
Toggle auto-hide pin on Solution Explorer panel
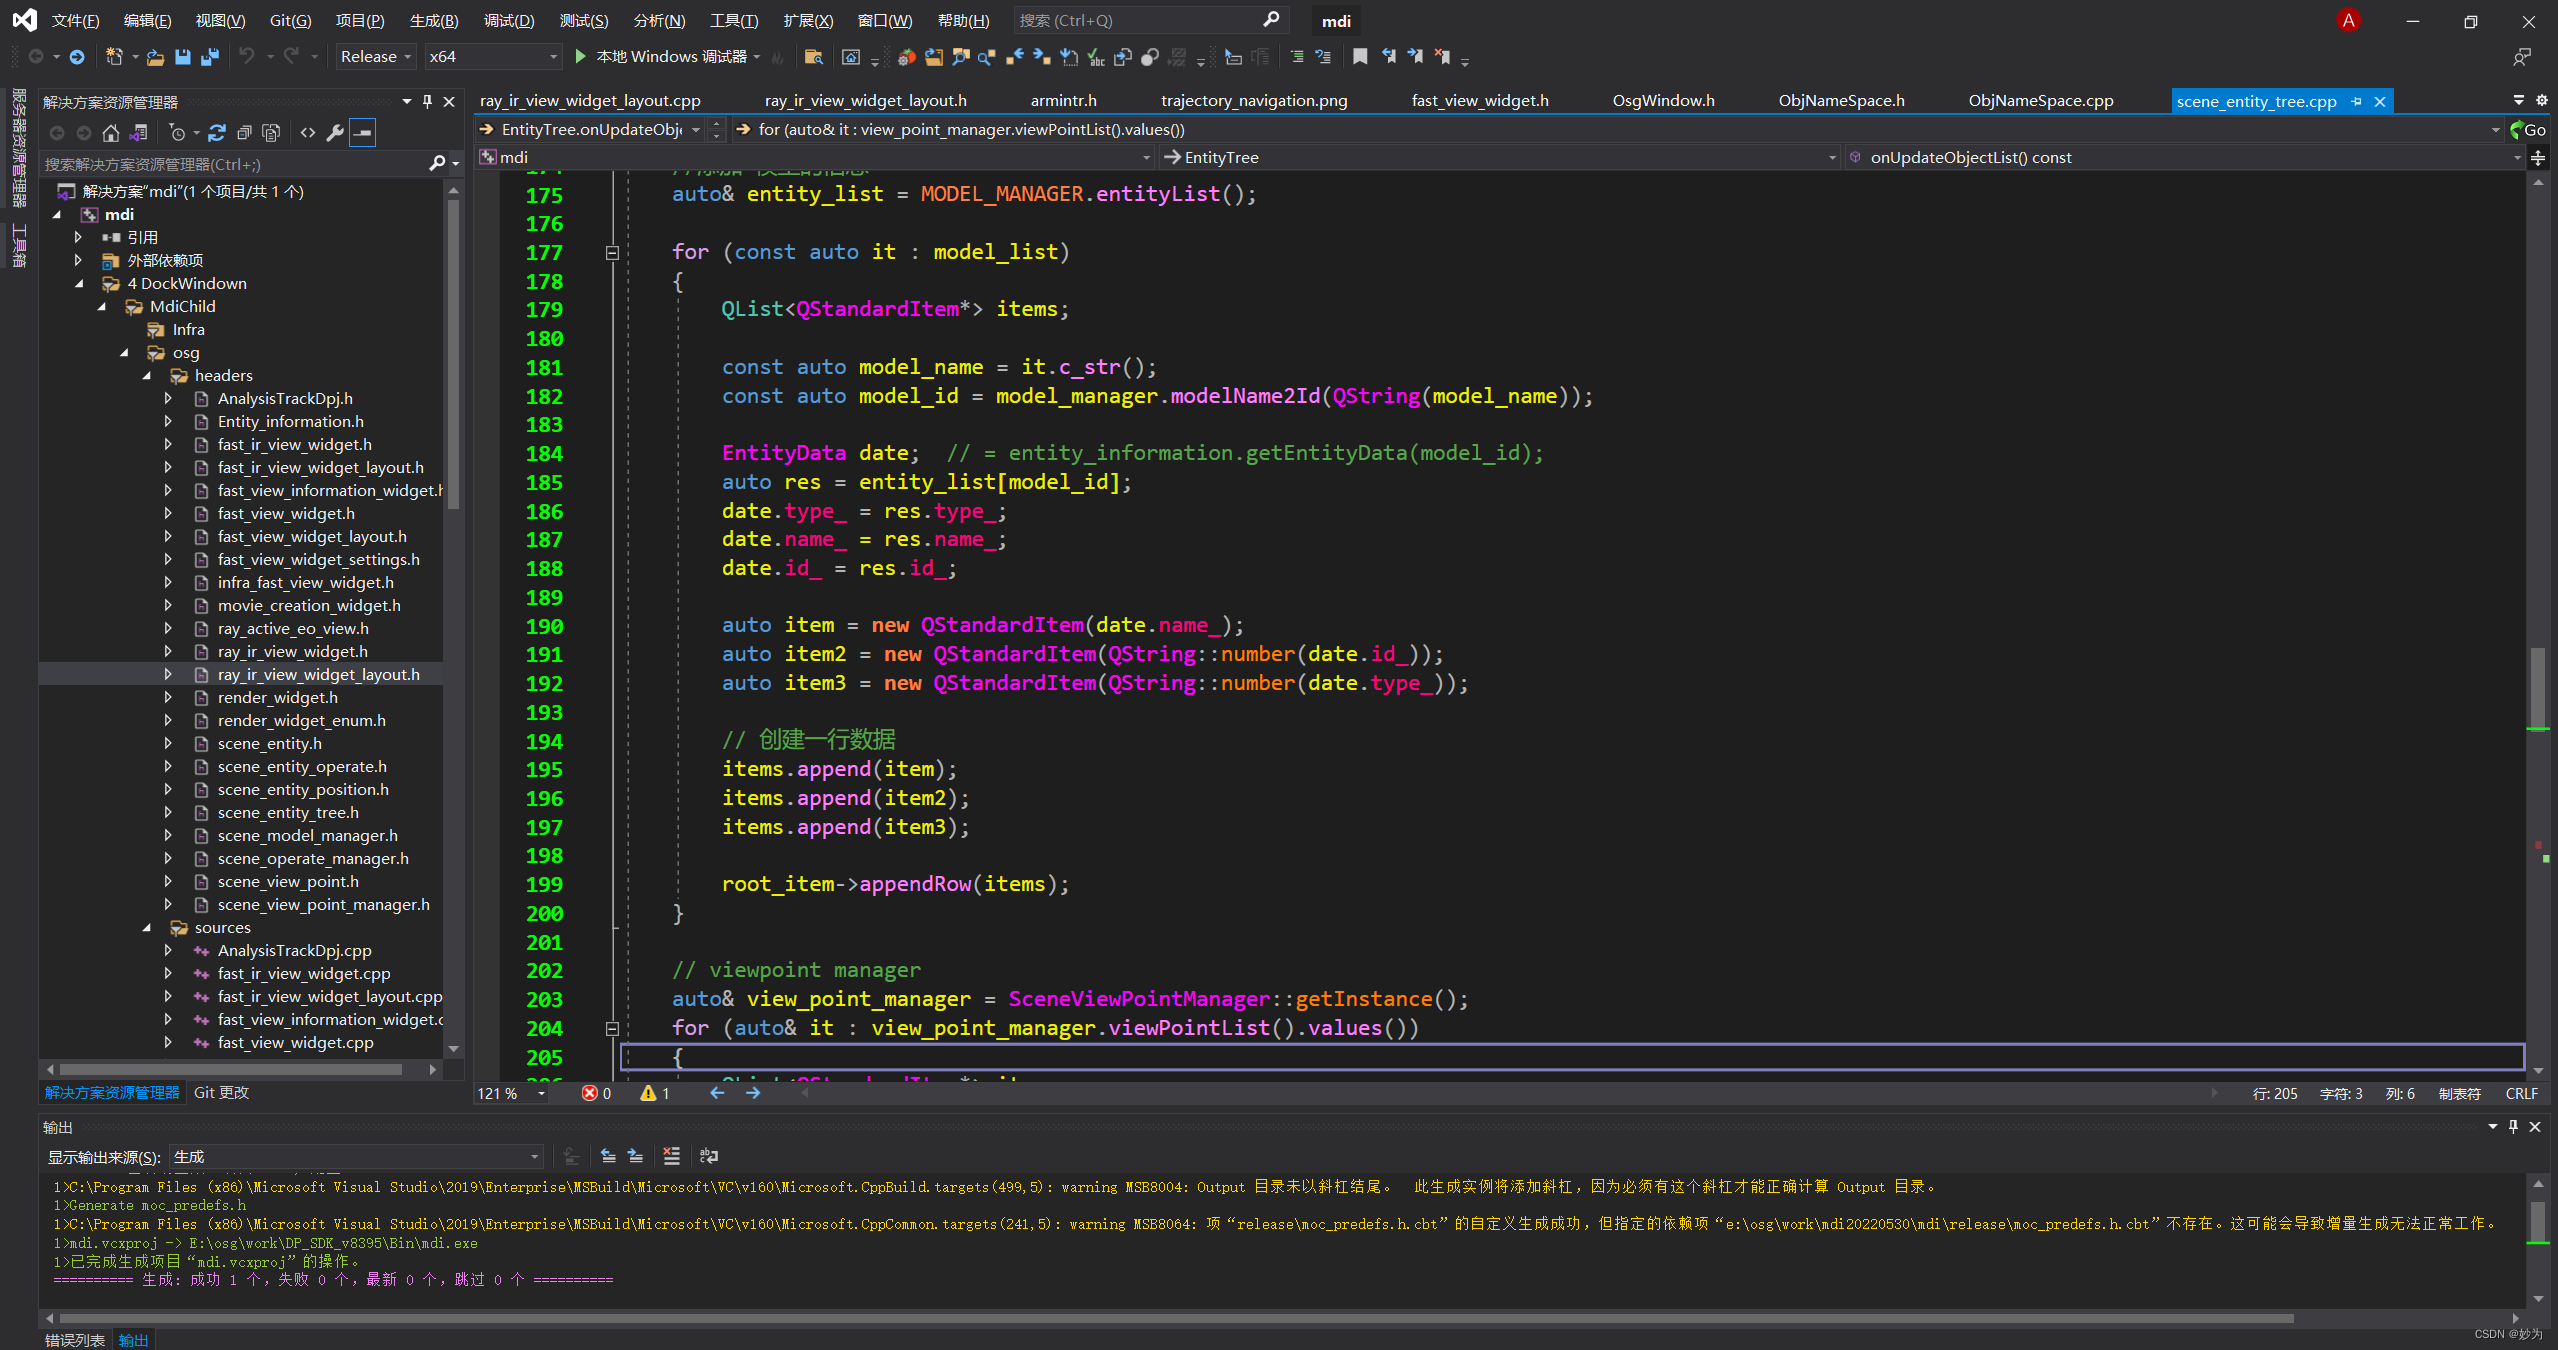(x=427, y=102)
